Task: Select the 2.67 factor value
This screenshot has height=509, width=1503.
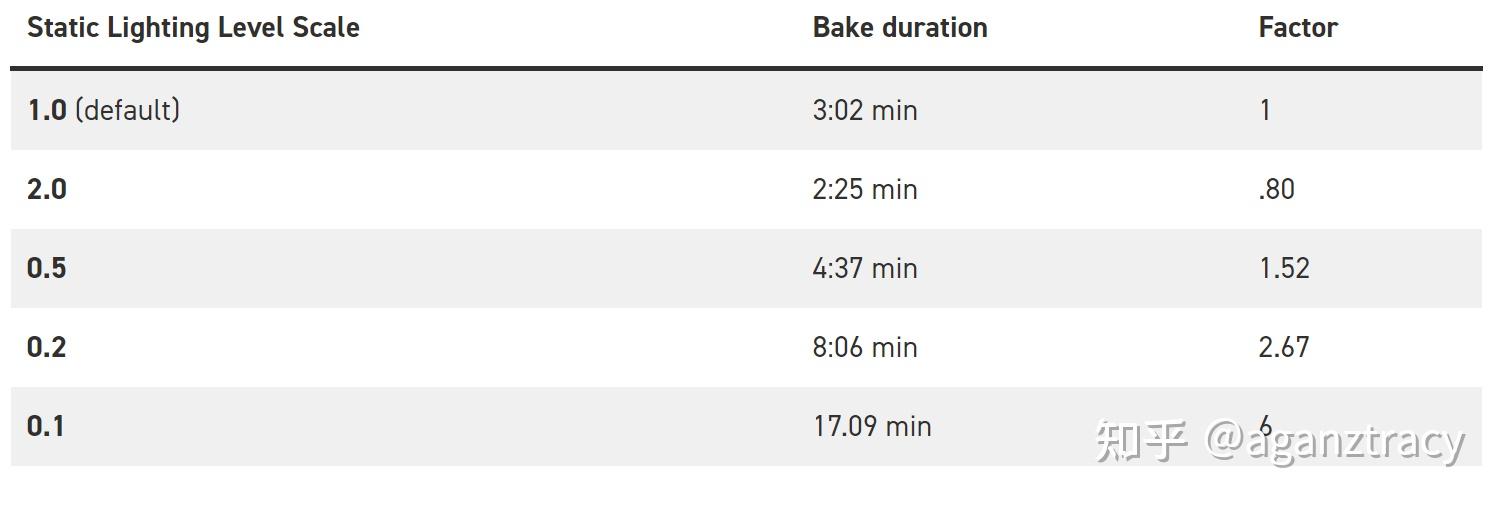Action: coord(1284,347)
